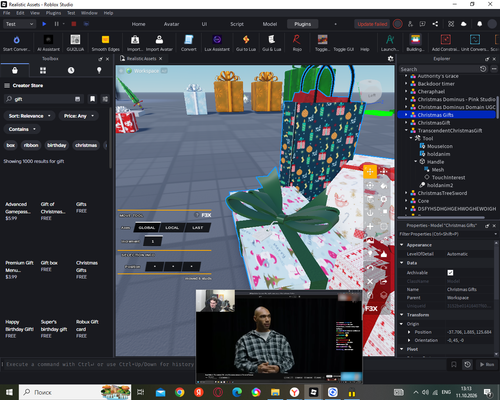
Task: Filter results by ribbon tag
Action: 31,145
